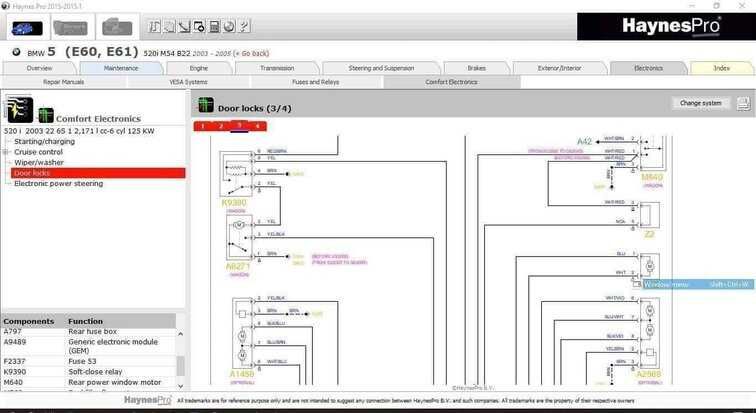Image resolution: width=756 pixels, height=413 pixels.
Task: Select component row F2337 Fuse 53
Action: pyautogui.click(x=89, y=361)
